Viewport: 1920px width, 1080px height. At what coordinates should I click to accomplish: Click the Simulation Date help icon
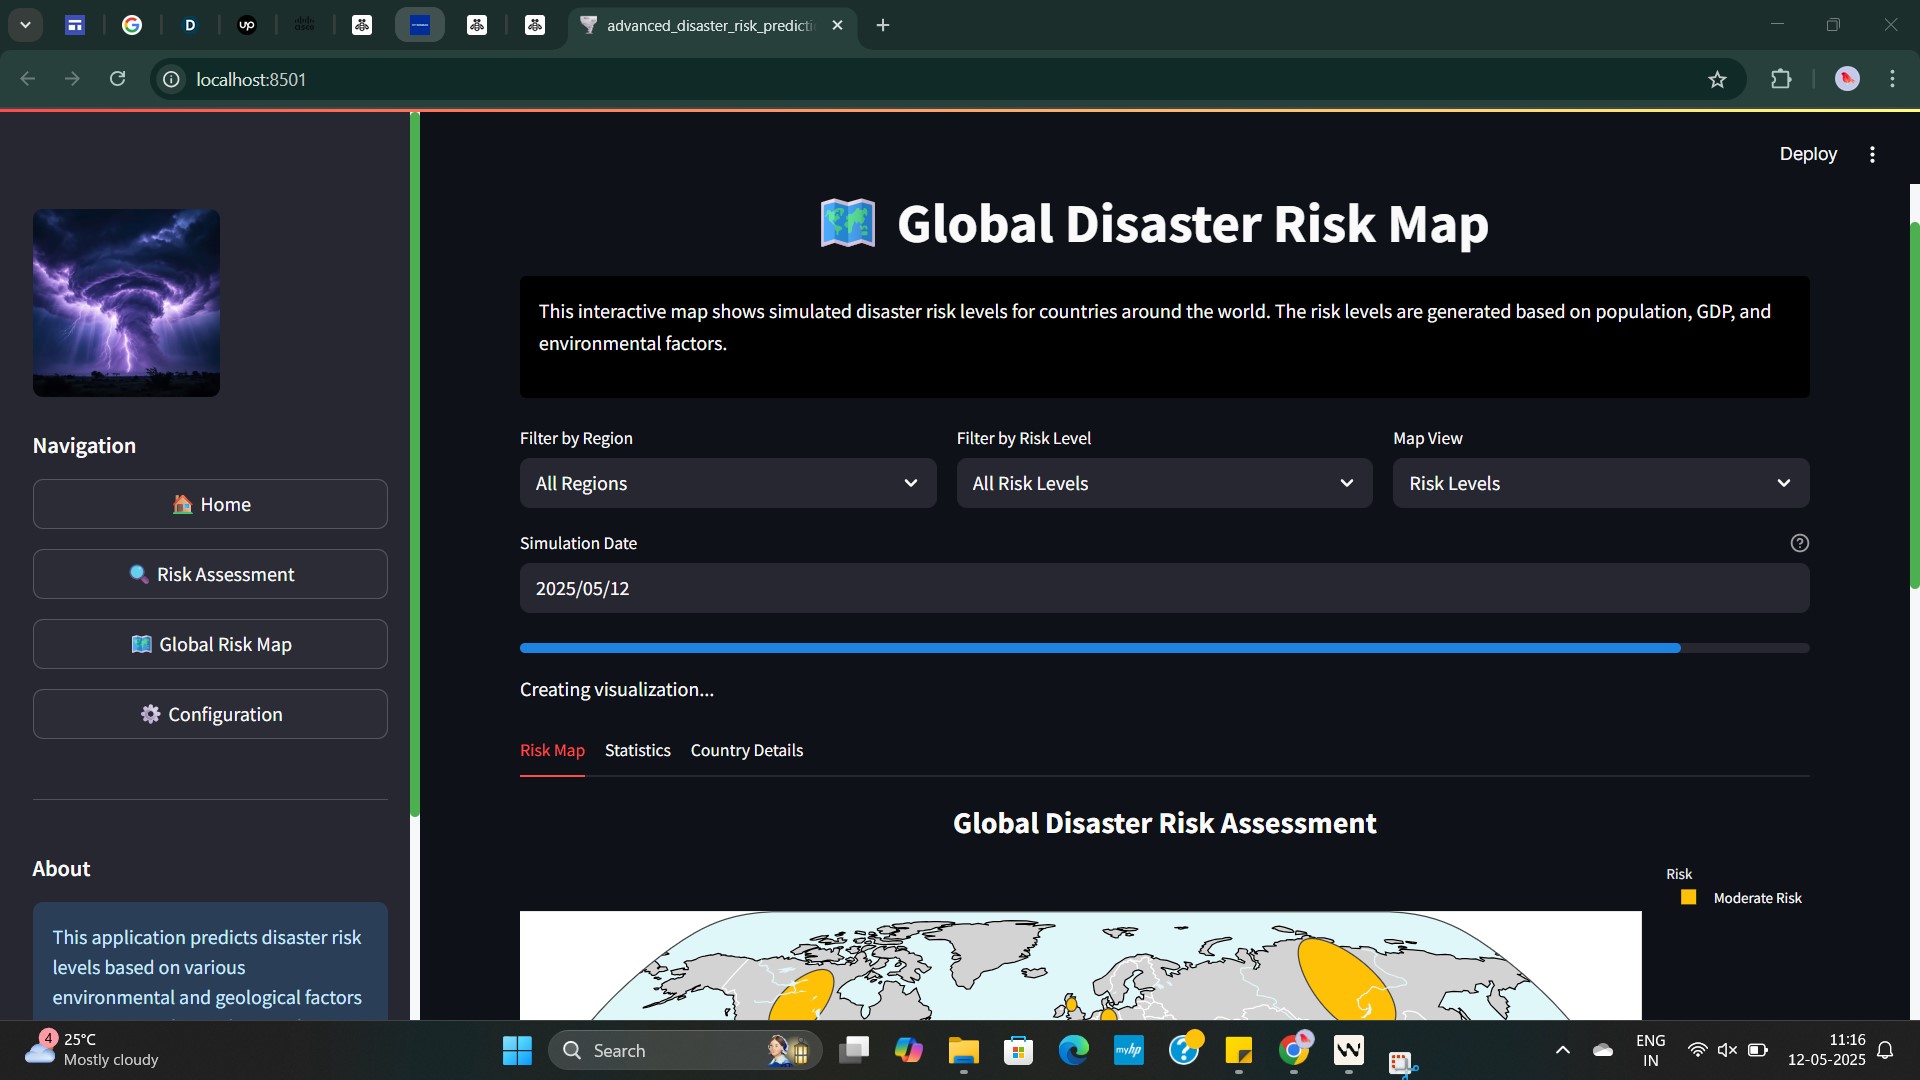click(1799, 543)
